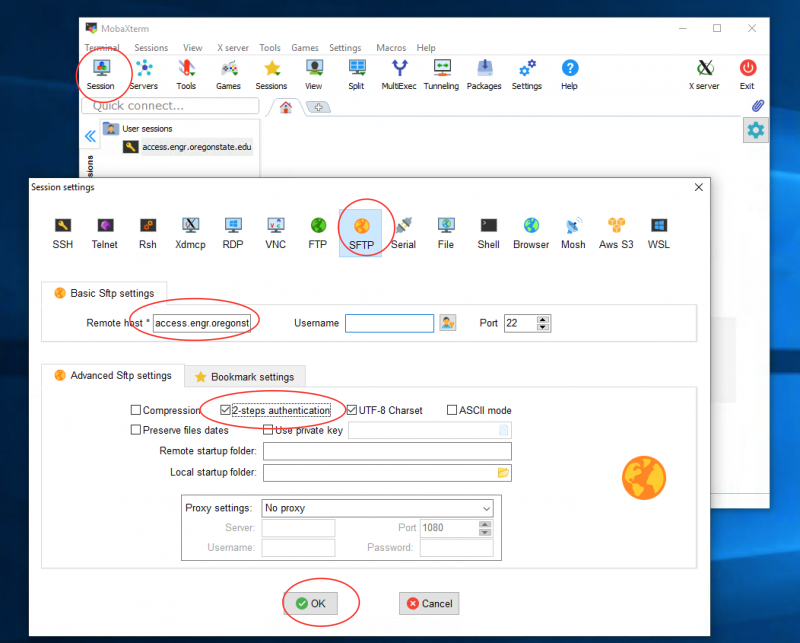Choose the SSH session type
This screenshot has width=800, height=643.
coord(62,231)
